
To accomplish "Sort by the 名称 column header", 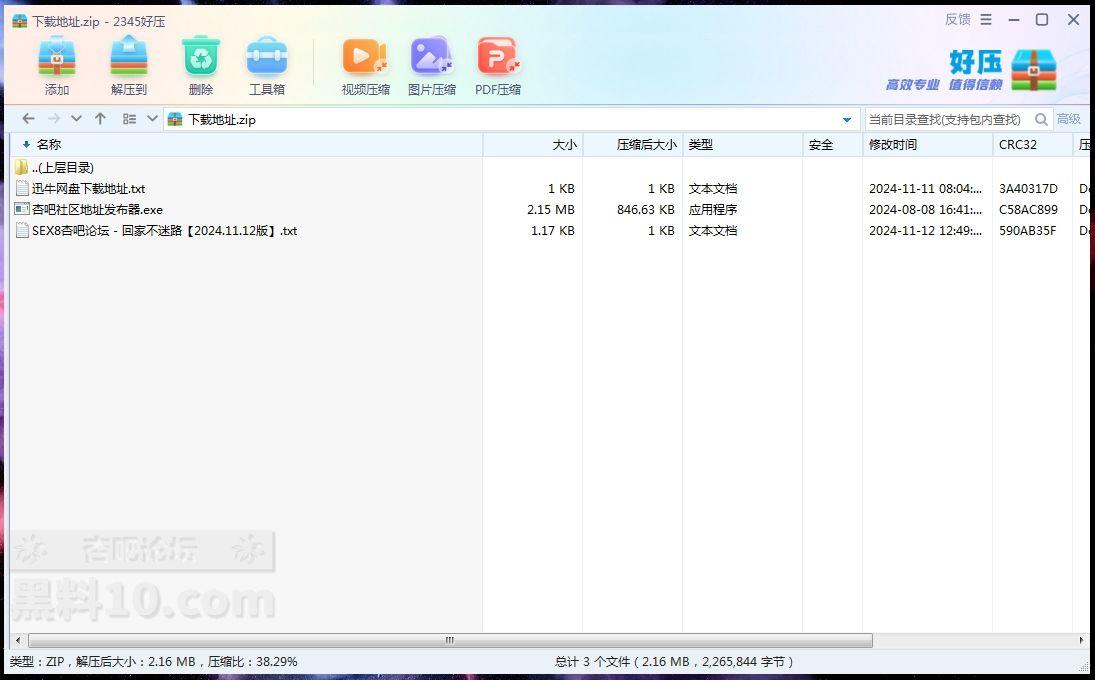I will coord(245,145).
